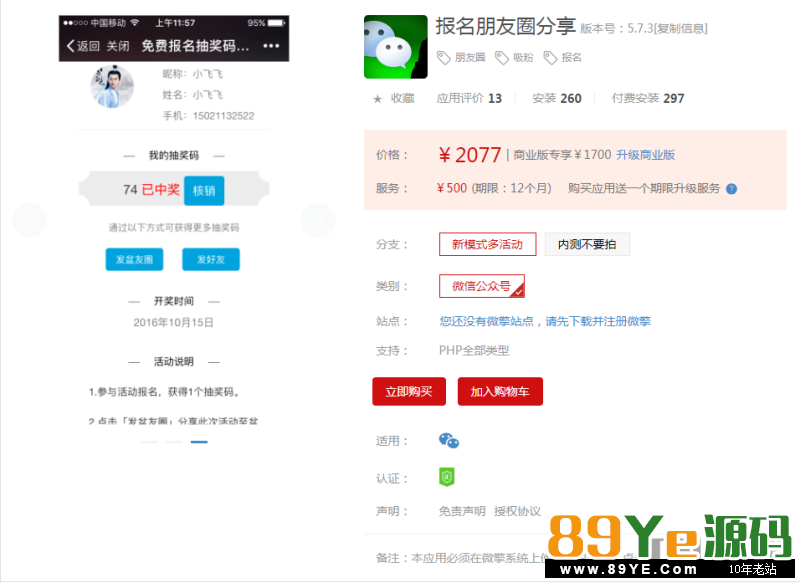This screenshot has height=583, width=800.
Task: Click the tag icon next to 朋友圈
Action: coord(443,58)
